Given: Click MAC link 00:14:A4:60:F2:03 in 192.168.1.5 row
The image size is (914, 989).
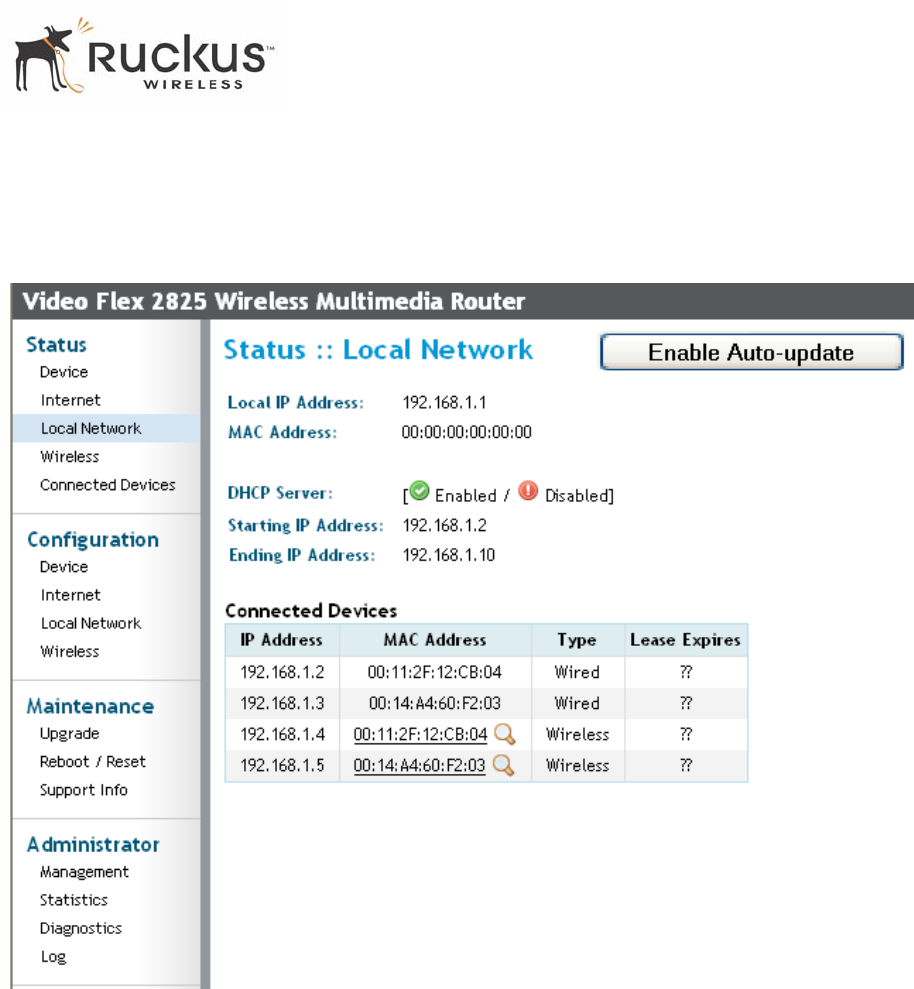Looking at the screenshot, I should click(x=419, y=765).
